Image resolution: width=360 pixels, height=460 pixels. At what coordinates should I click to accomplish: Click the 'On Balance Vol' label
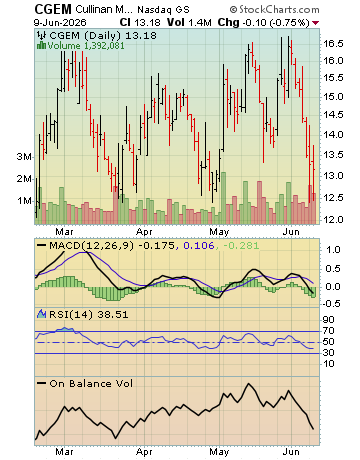91,383
